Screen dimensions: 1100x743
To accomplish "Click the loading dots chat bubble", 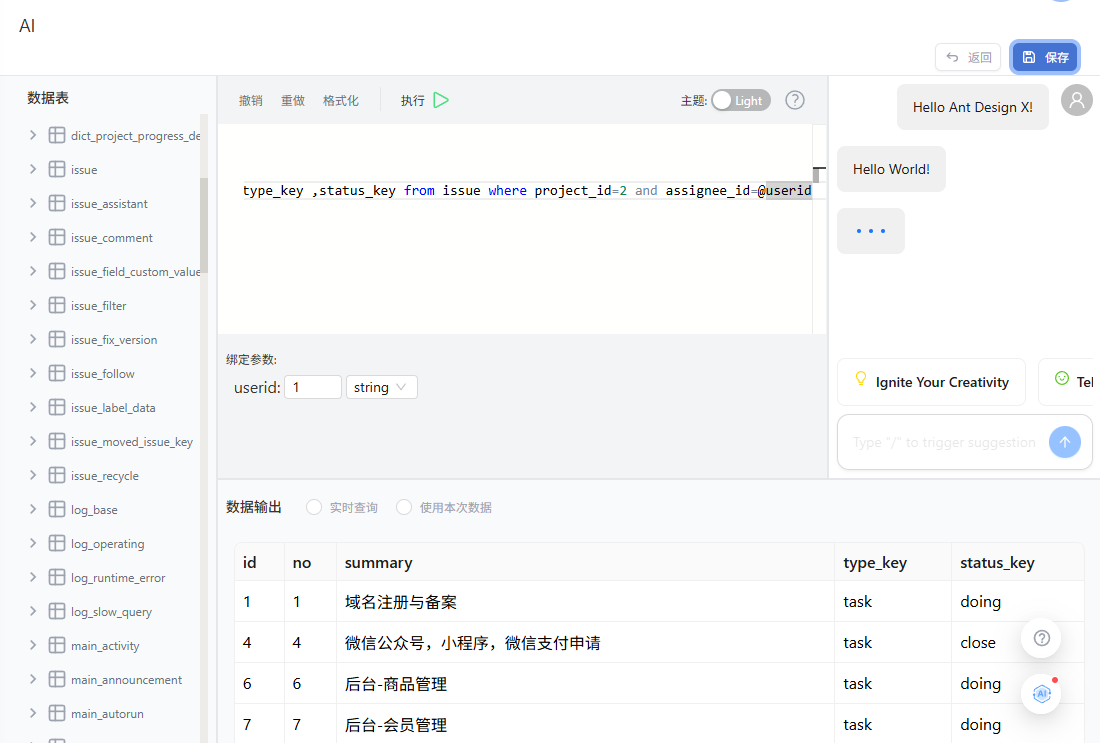I will point(871,231).
